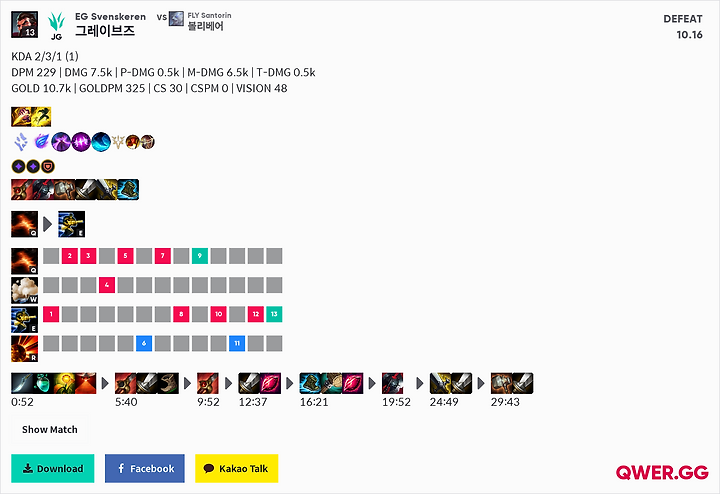Click the Q skill icon in skill order row

click(24, 261)
